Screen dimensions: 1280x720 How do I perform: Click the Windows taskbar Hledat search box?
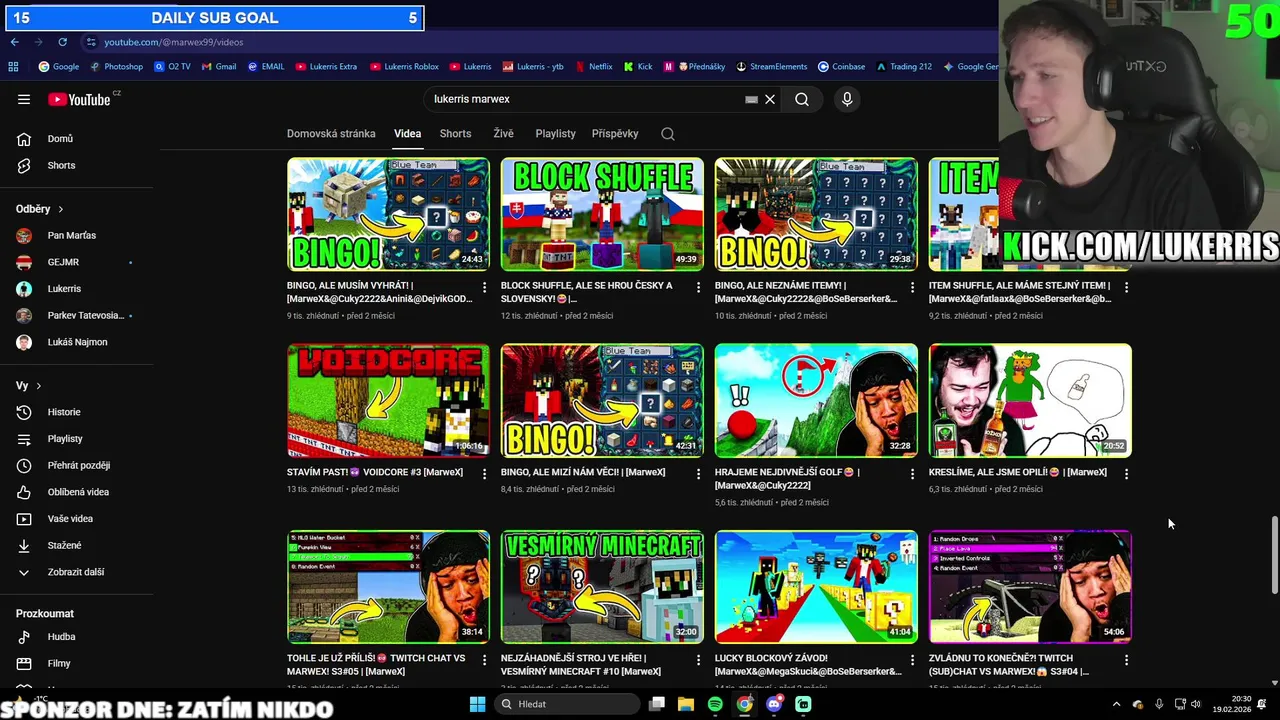[x=567, y=704]
